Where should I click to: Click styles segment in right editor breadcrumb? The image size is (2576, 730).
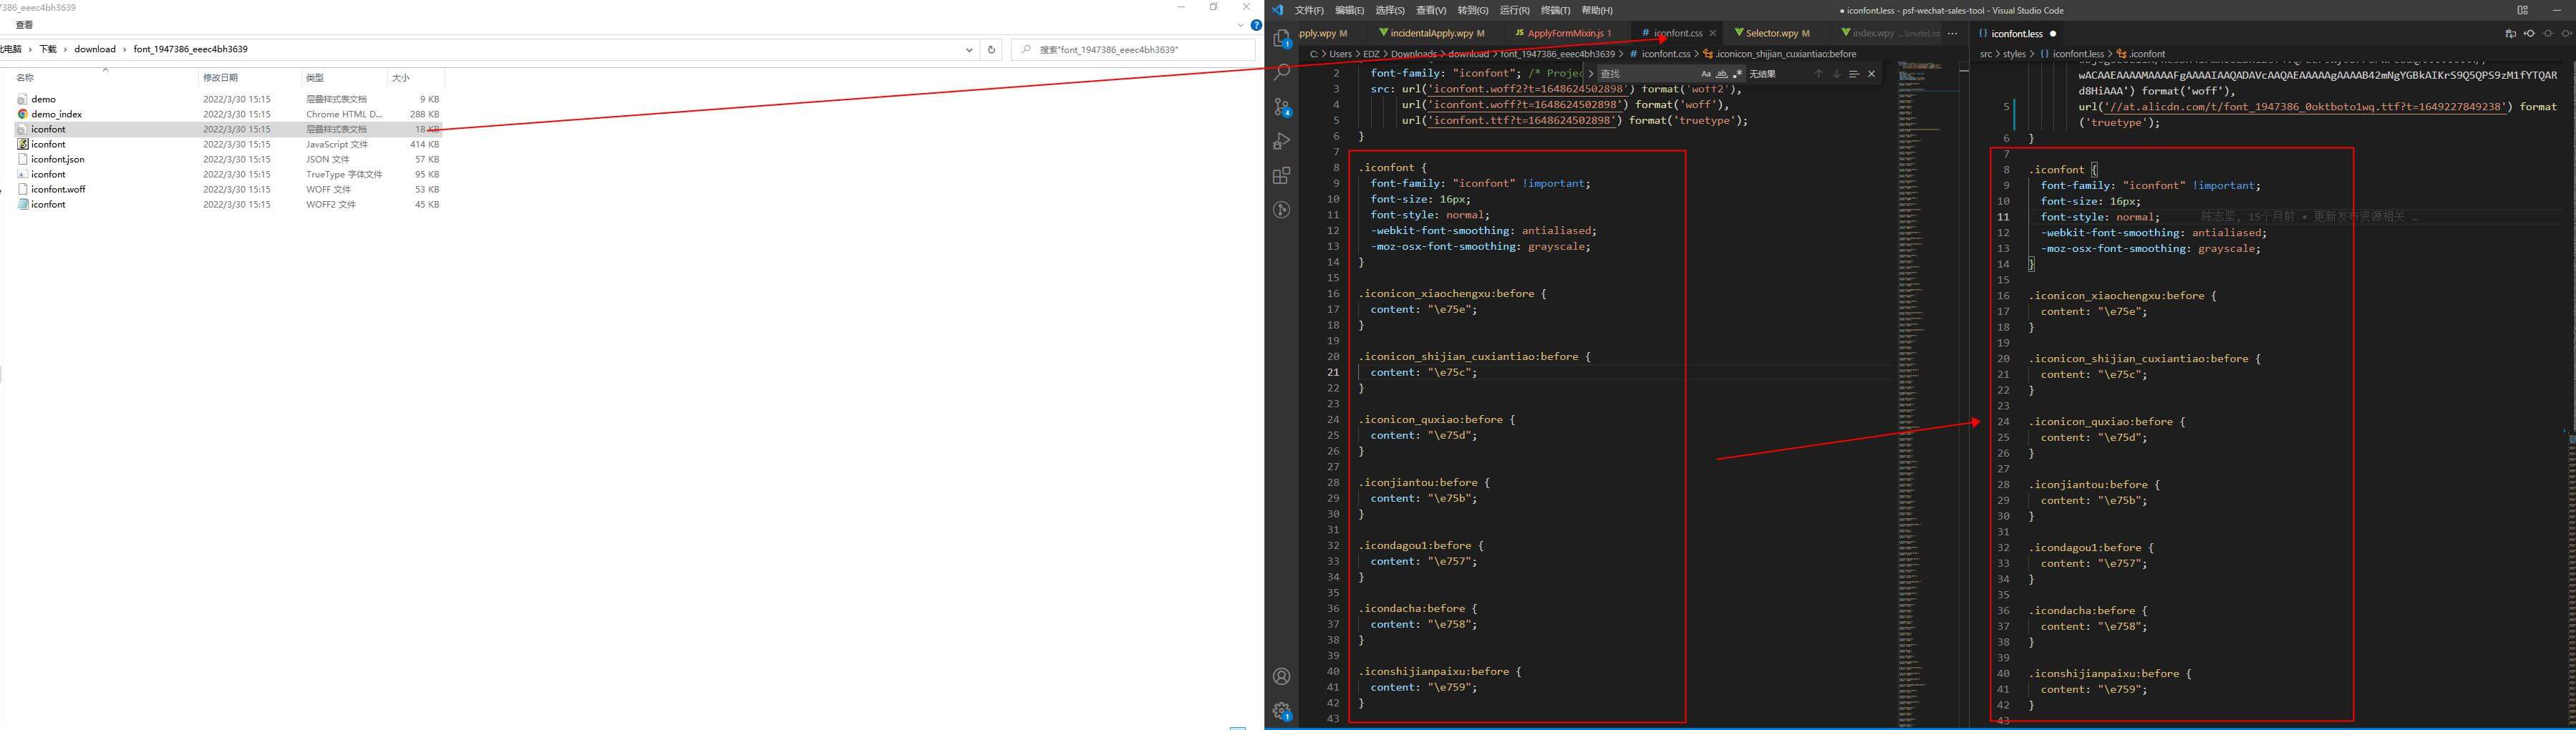[2014, 54]
